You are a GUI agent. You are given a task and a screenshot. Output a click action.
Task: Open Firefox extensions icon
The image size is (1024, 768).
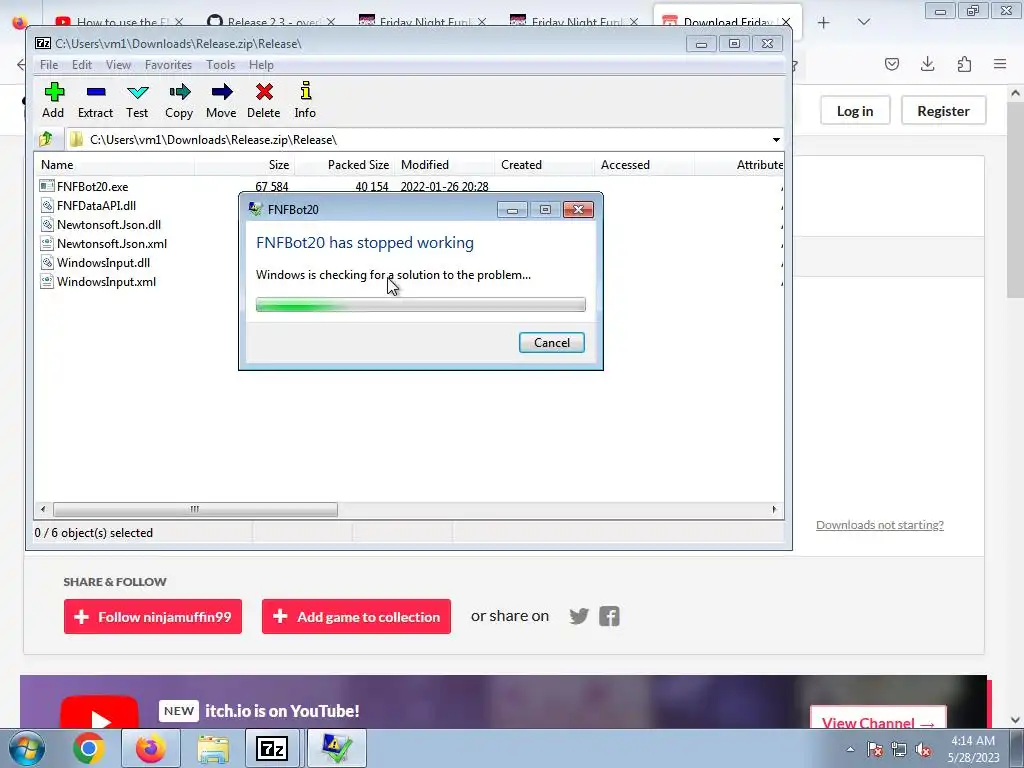[964, 64]
